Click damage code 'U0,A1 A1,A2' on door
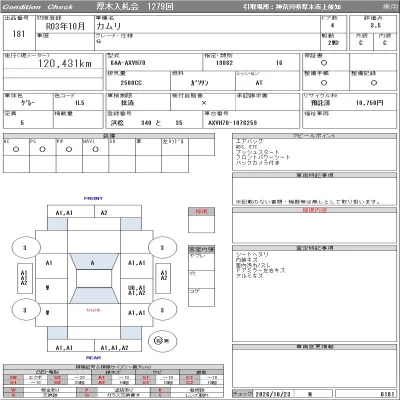 tap(137, 290)
